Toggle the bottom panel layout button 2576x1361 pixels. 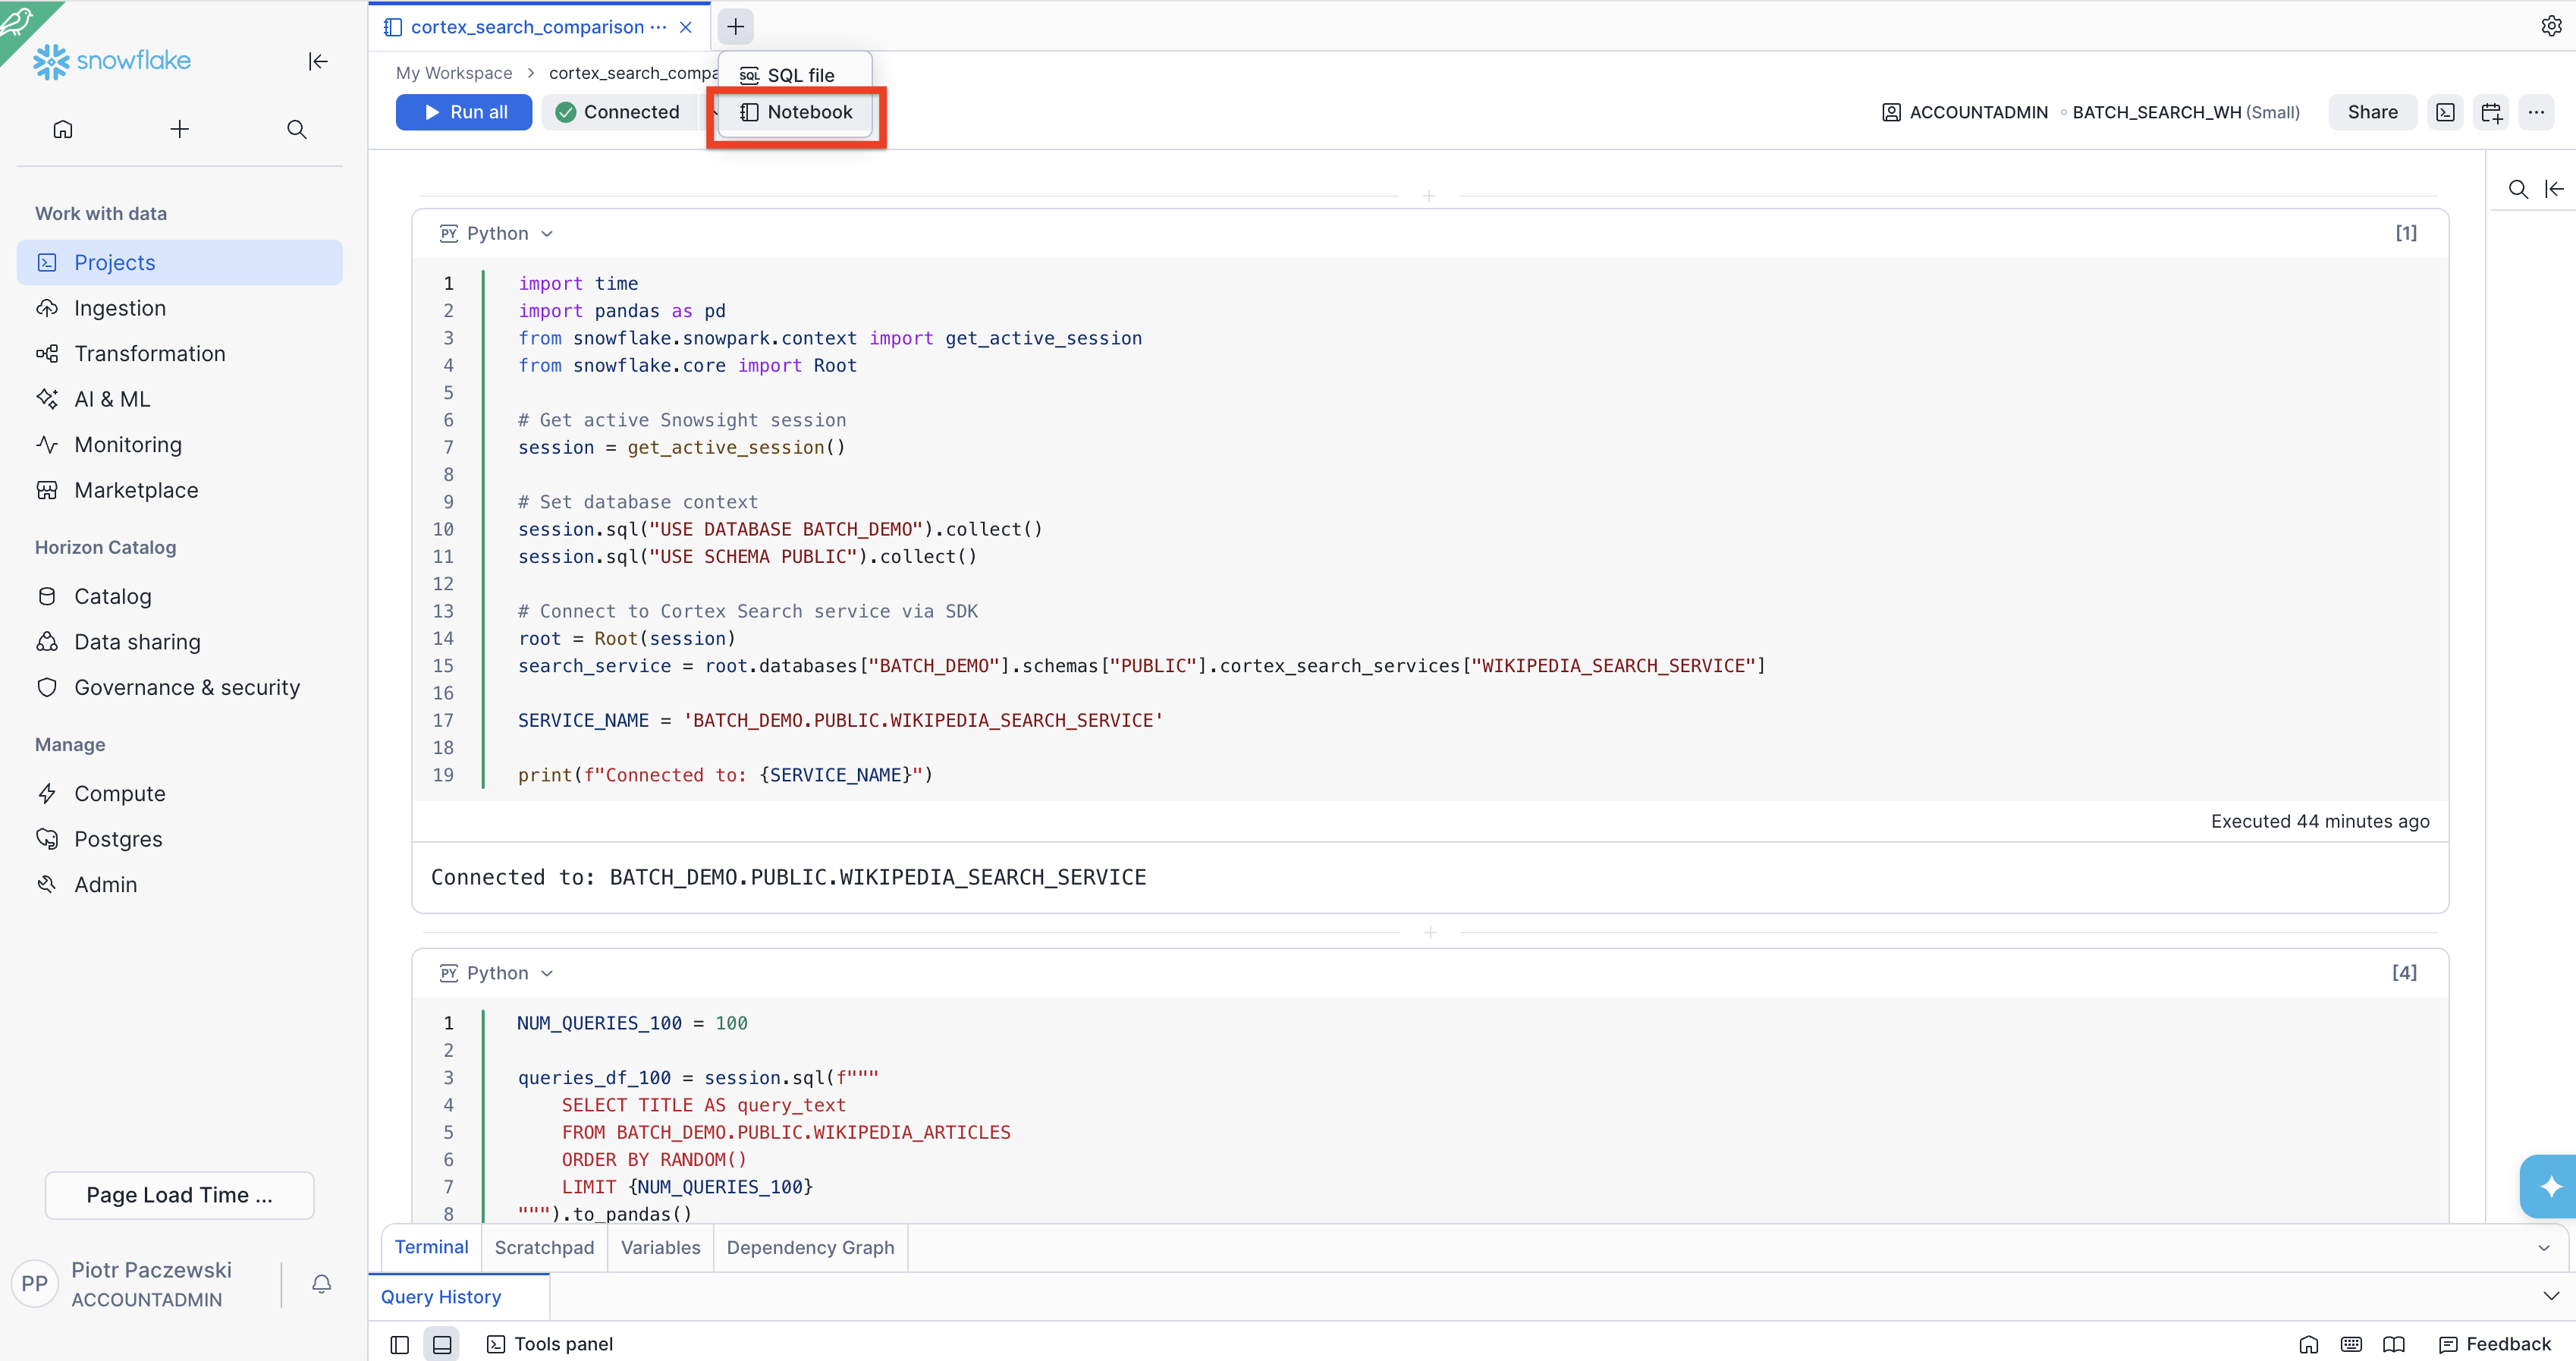click(441, 1344)
